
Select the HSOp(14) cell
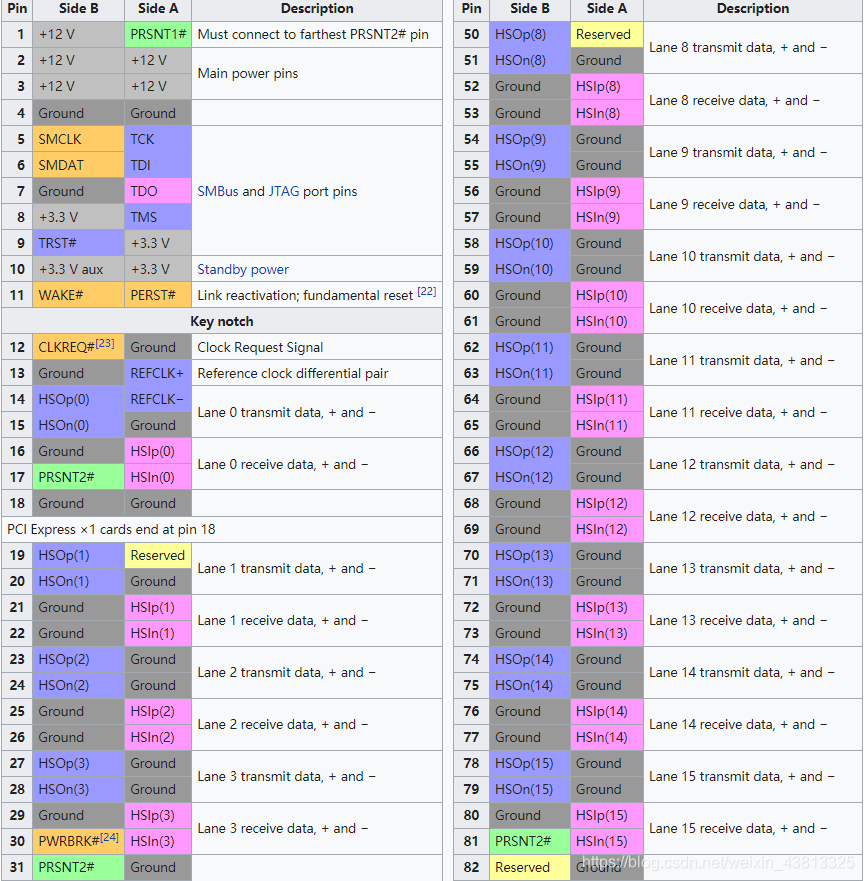pyautogui.click(x=530, y=659)
